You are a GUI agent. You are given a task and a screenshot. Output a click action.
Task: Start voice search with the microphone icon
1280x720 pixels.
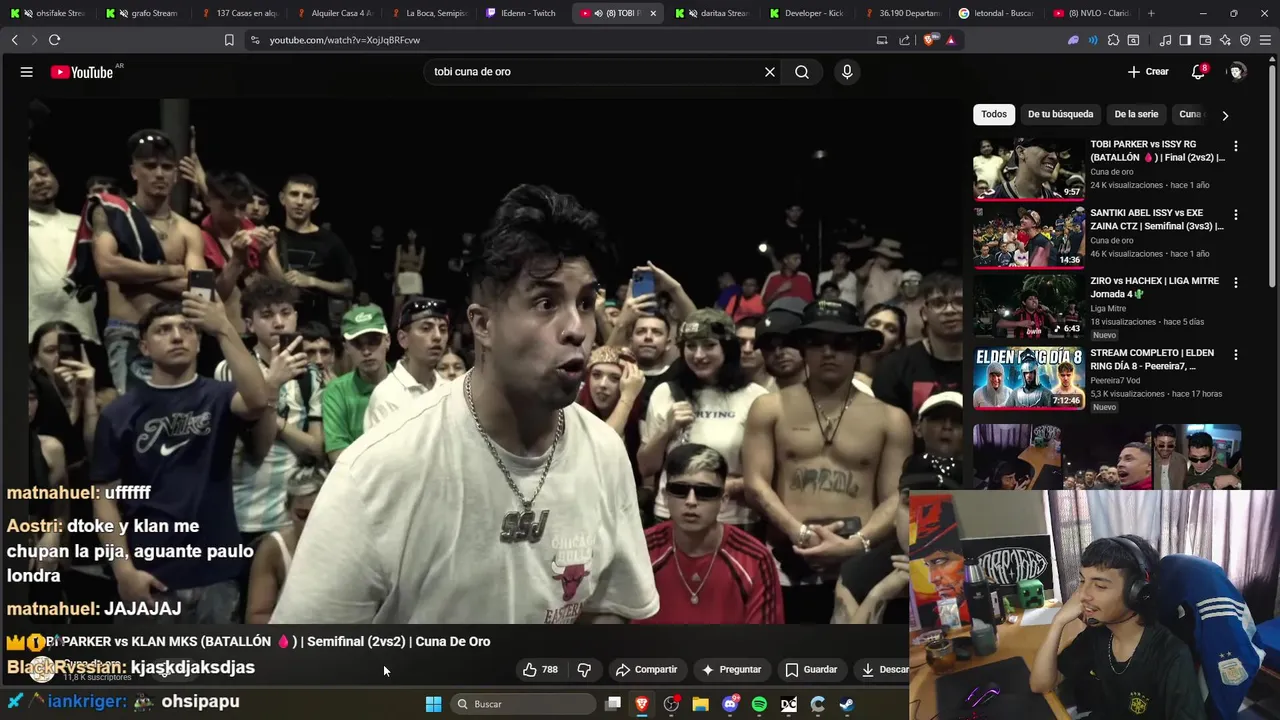tap(847, 72)
